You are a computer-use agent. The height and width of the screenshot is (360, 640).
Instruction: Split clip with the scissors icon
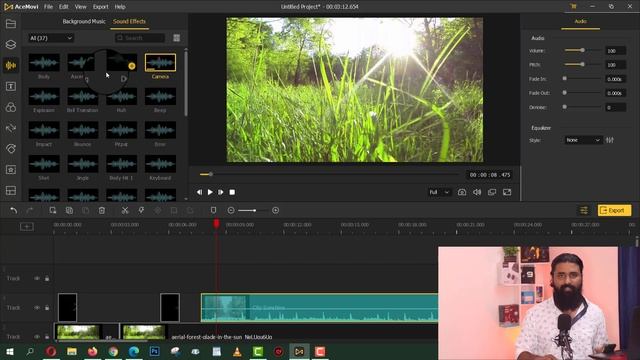point(125,210)
